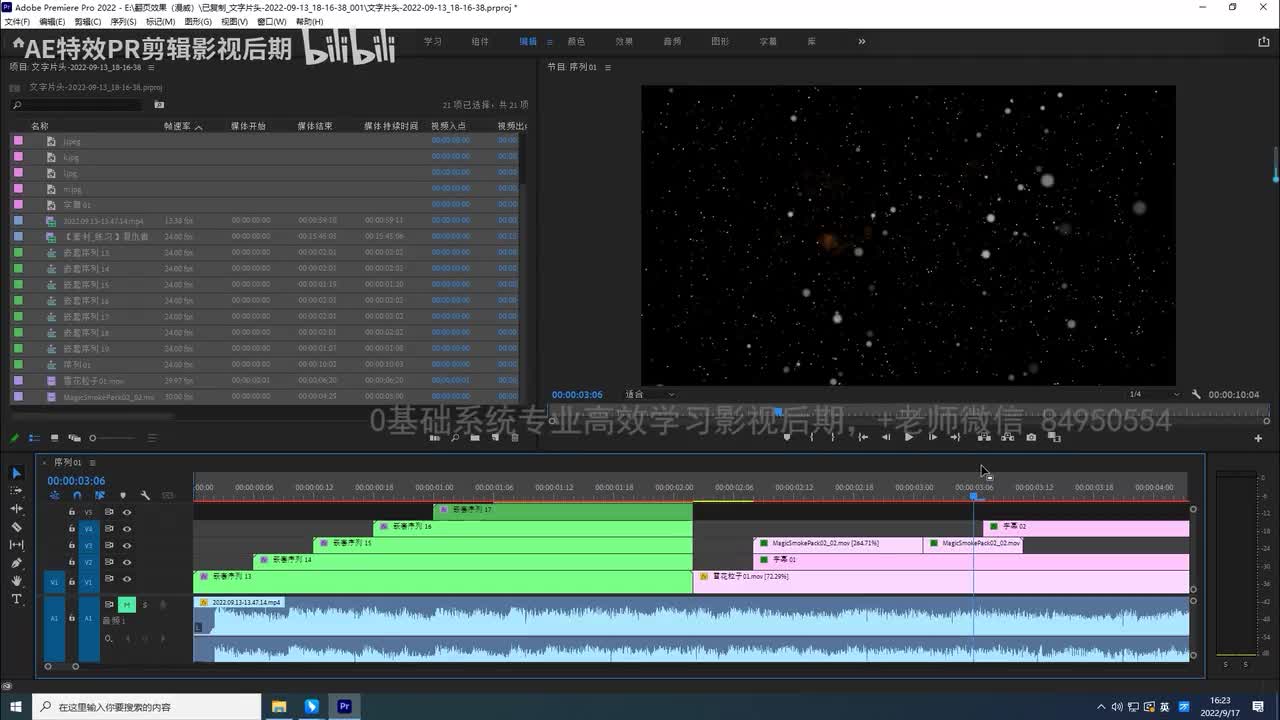Select the Track Select Forward tool
Viewport: 1280px width, 720px height.
click(16, 491)
